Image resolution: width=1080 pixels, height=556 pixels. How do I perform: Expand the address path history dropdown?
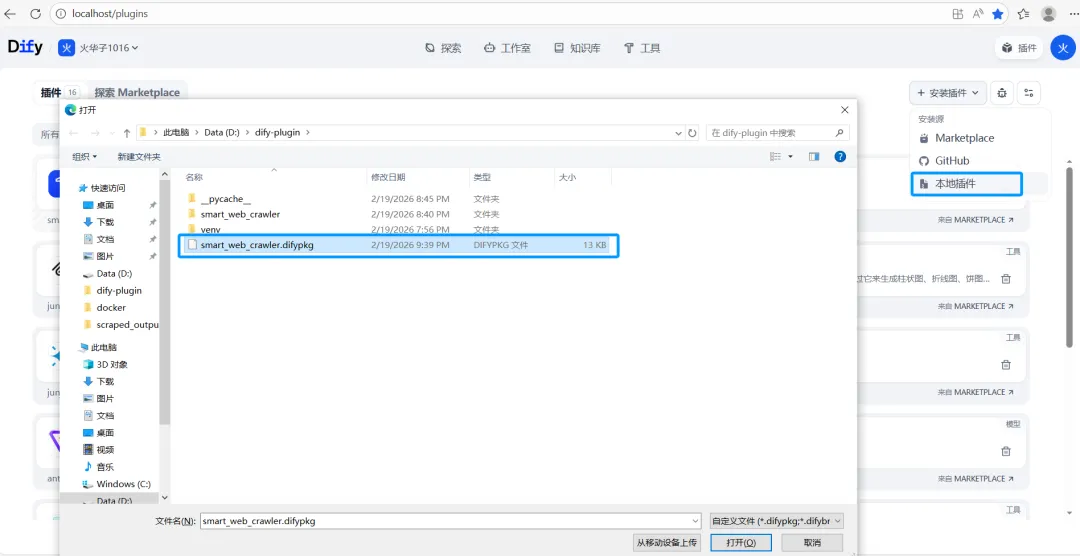[x=678, y=132]
